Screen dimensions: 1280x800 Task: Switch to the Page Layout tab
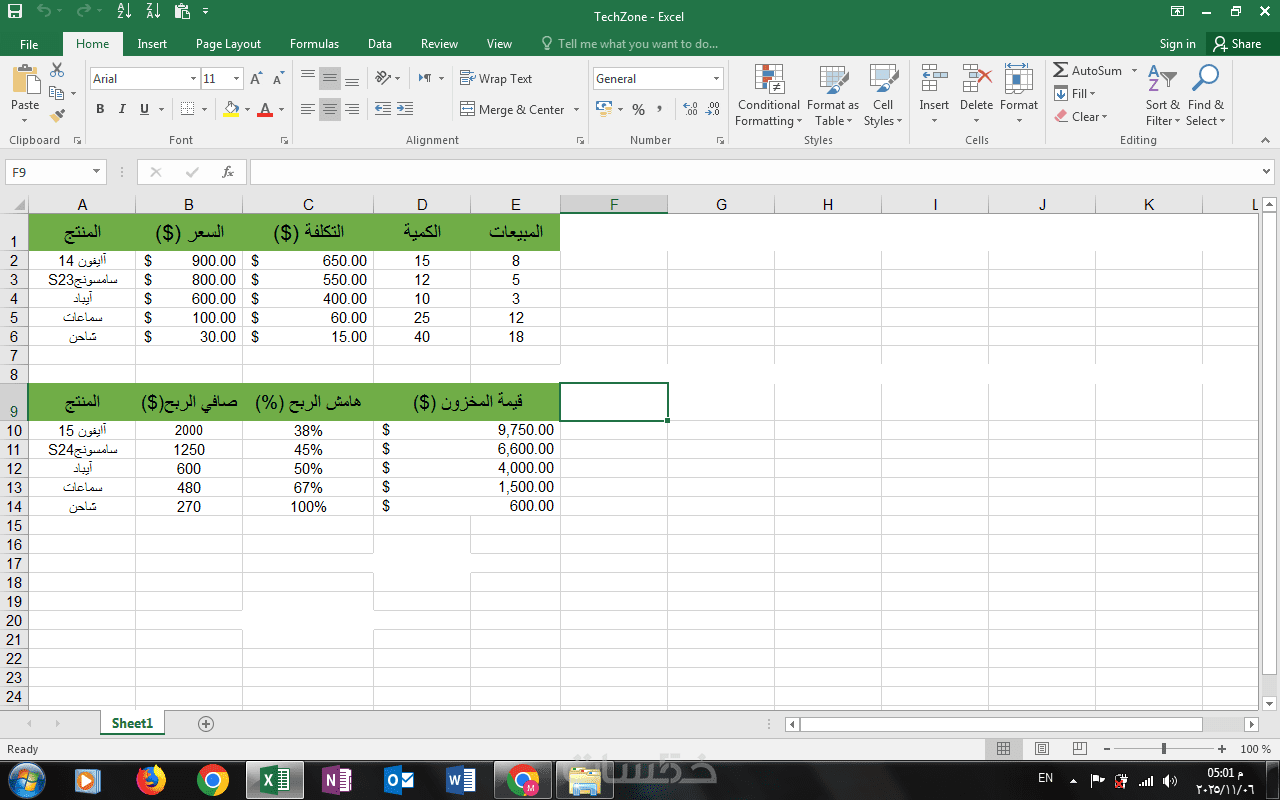pos(228,44)
